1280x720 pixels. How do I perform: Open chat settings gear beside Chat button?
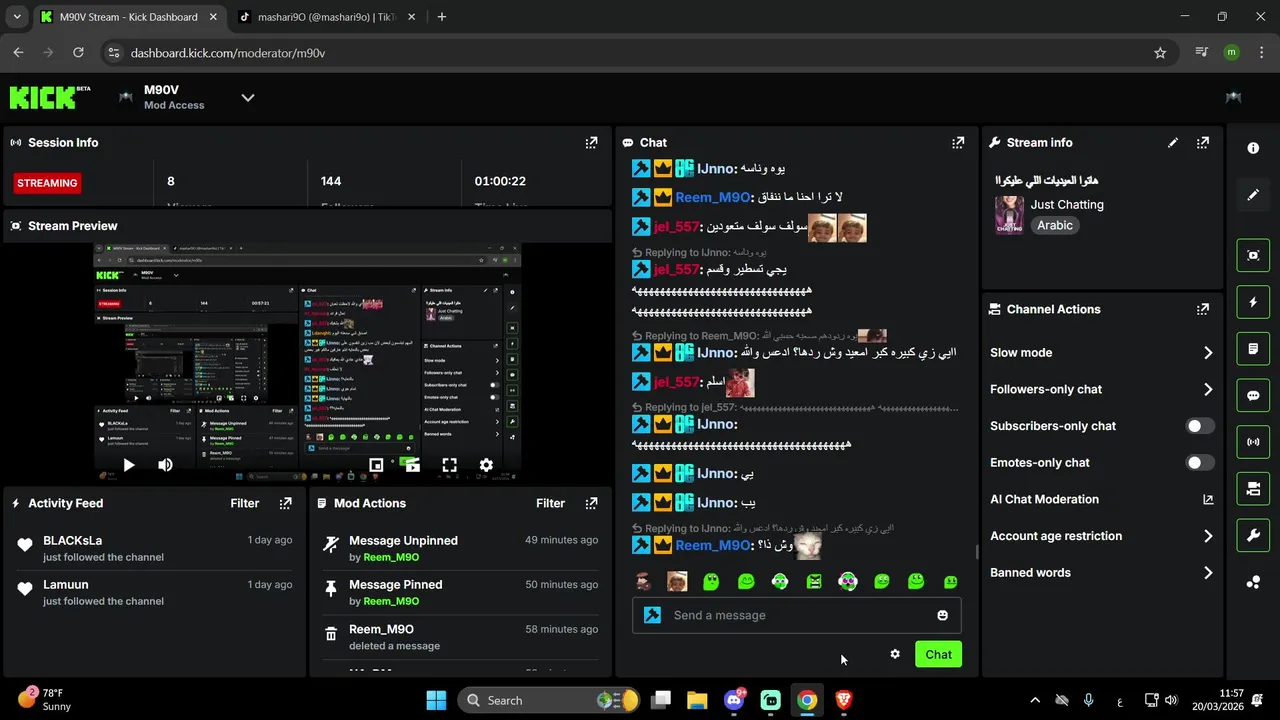coord(895,654)
